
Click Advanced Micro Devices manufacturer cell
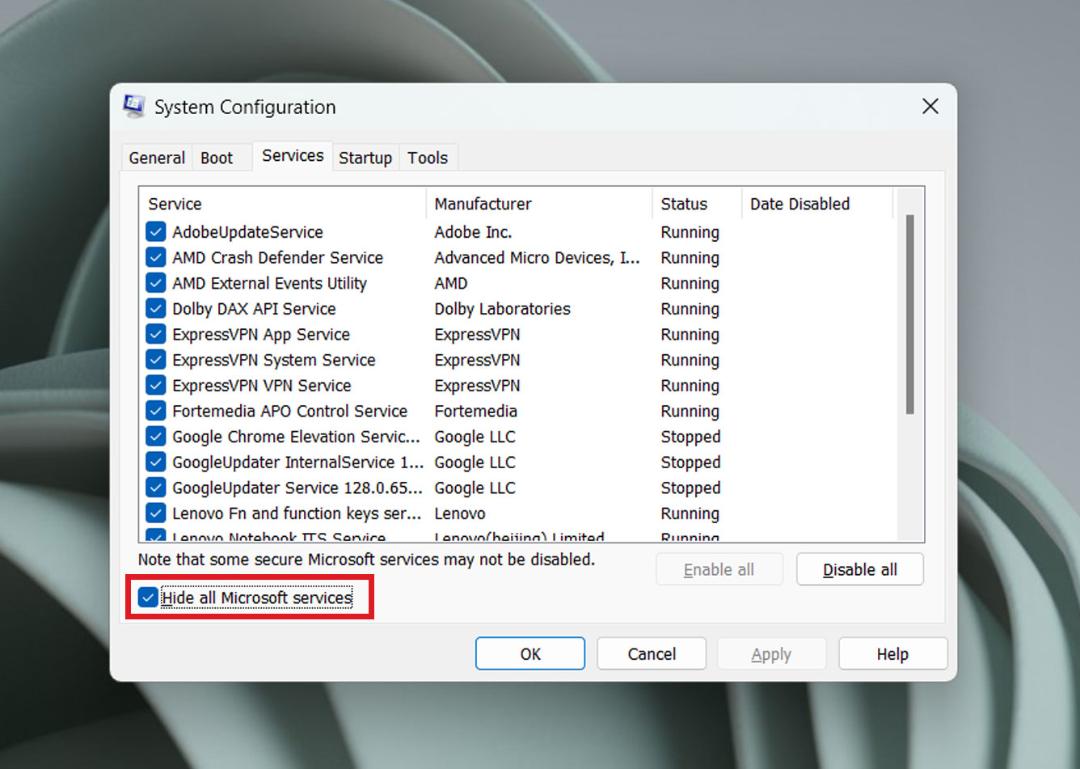(537, 258)
